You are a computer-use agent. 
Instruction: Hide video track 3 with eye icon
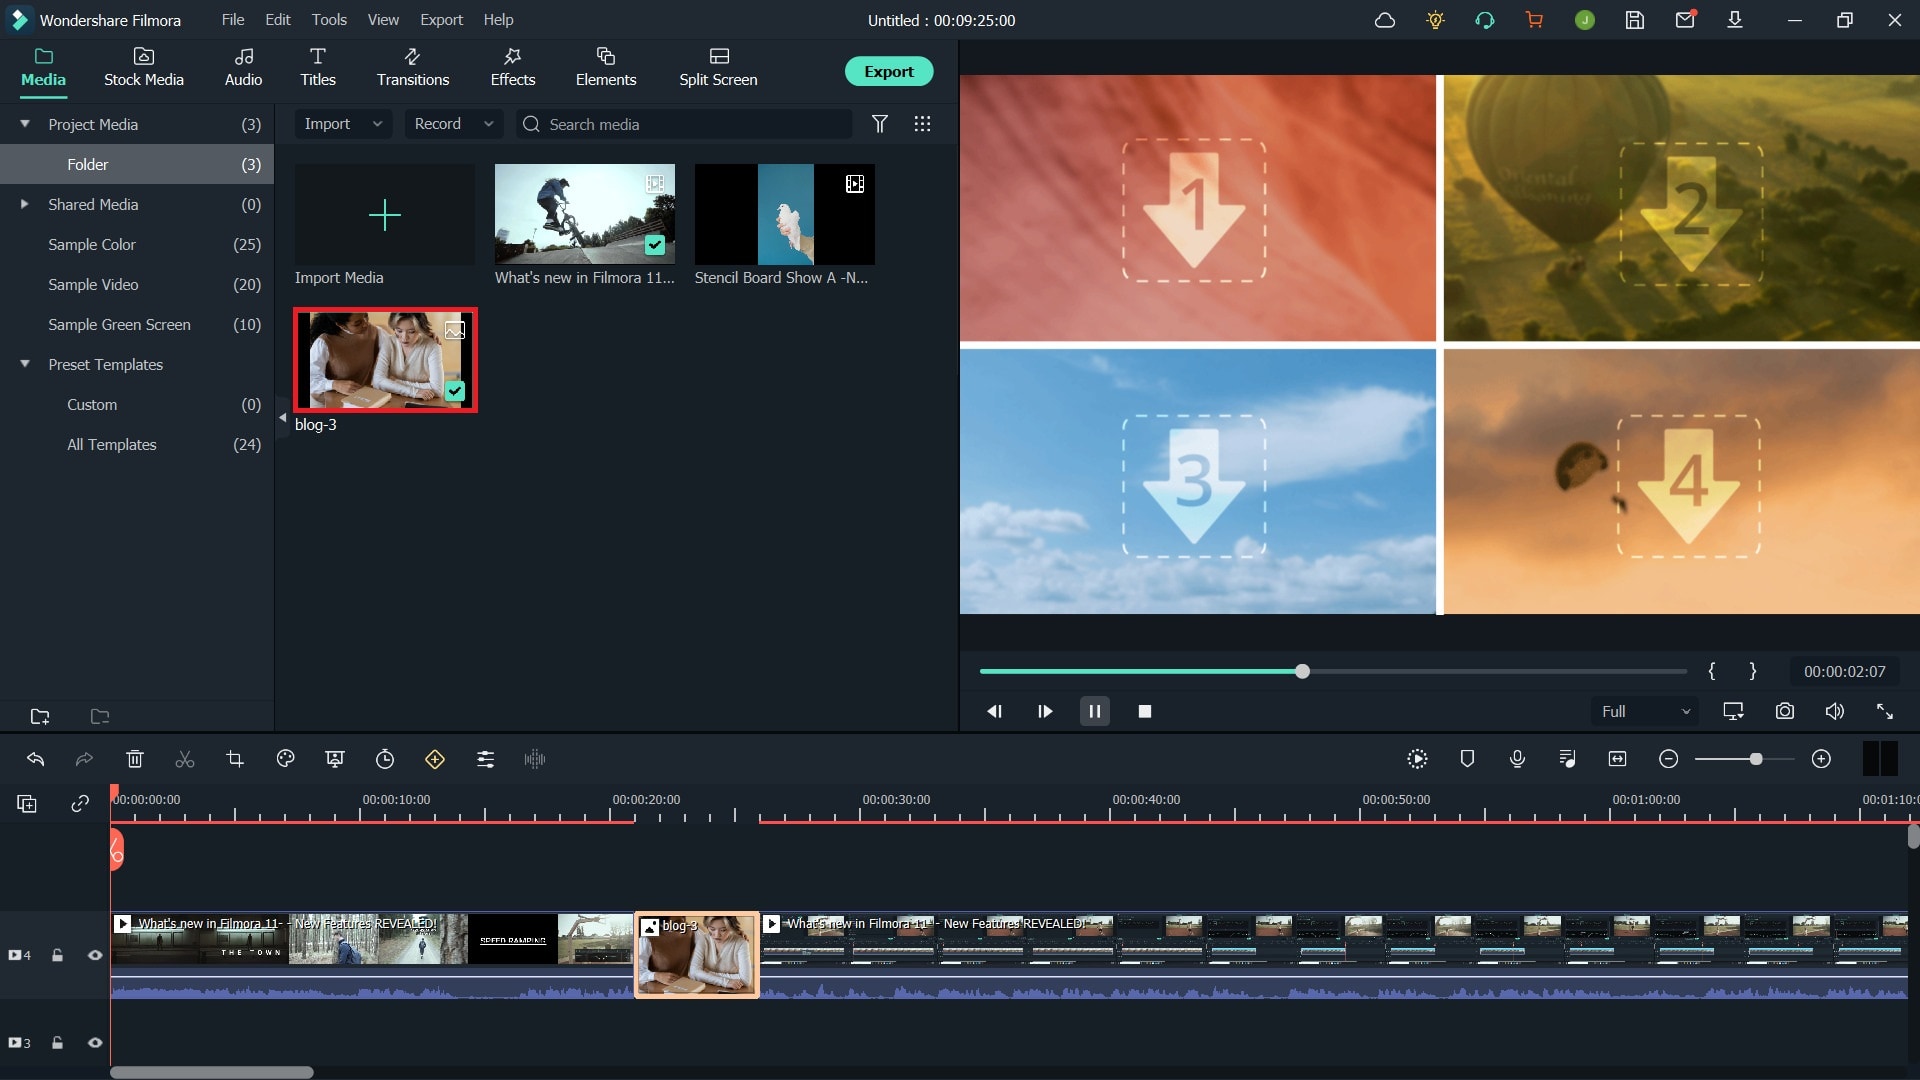tap(95, 1043)
